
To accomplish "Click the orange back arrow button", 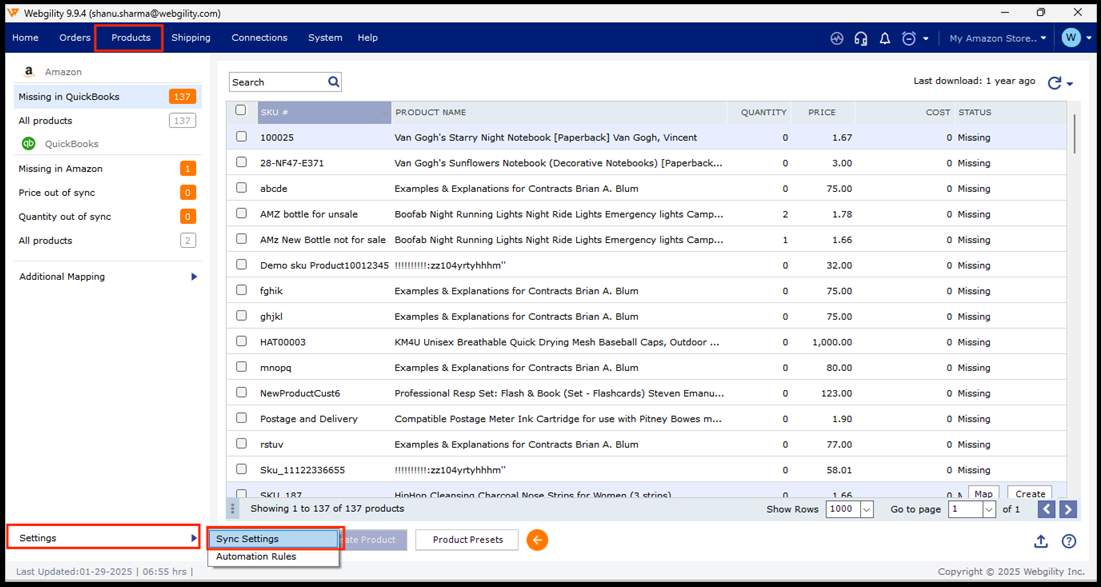I will pyautogui.click(x=537, y=540).
